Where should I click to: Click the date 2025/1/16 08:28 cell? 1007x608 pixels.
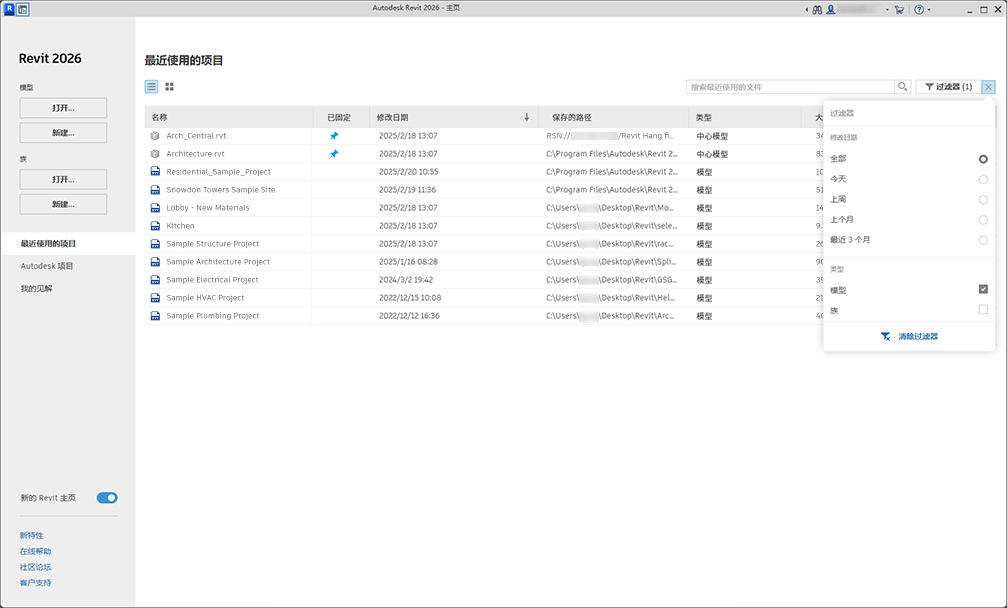coord(408,262)
